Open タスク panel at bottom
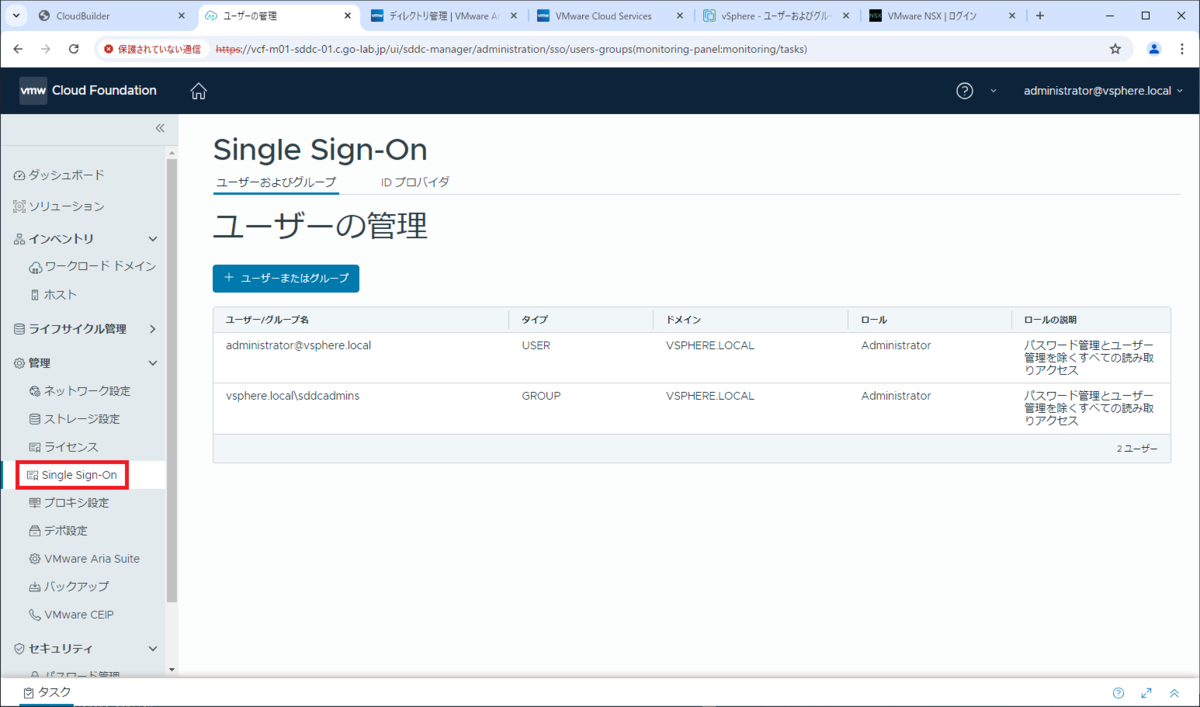Viewport: 1200px width, 707px height. pos(47,692)
